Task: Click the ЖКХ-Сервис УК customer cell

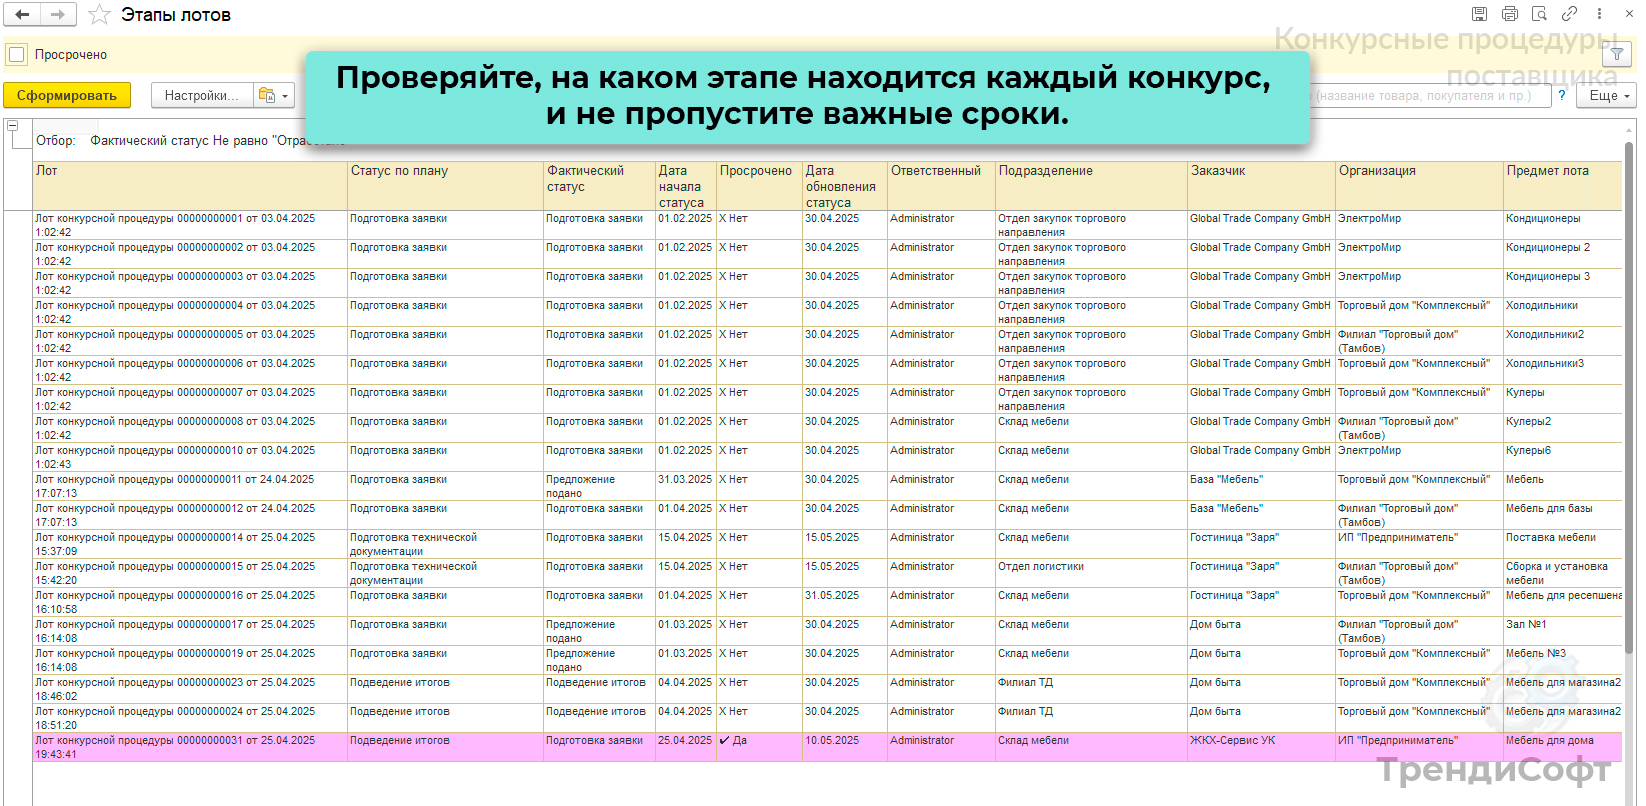Action: point(1261,747)
